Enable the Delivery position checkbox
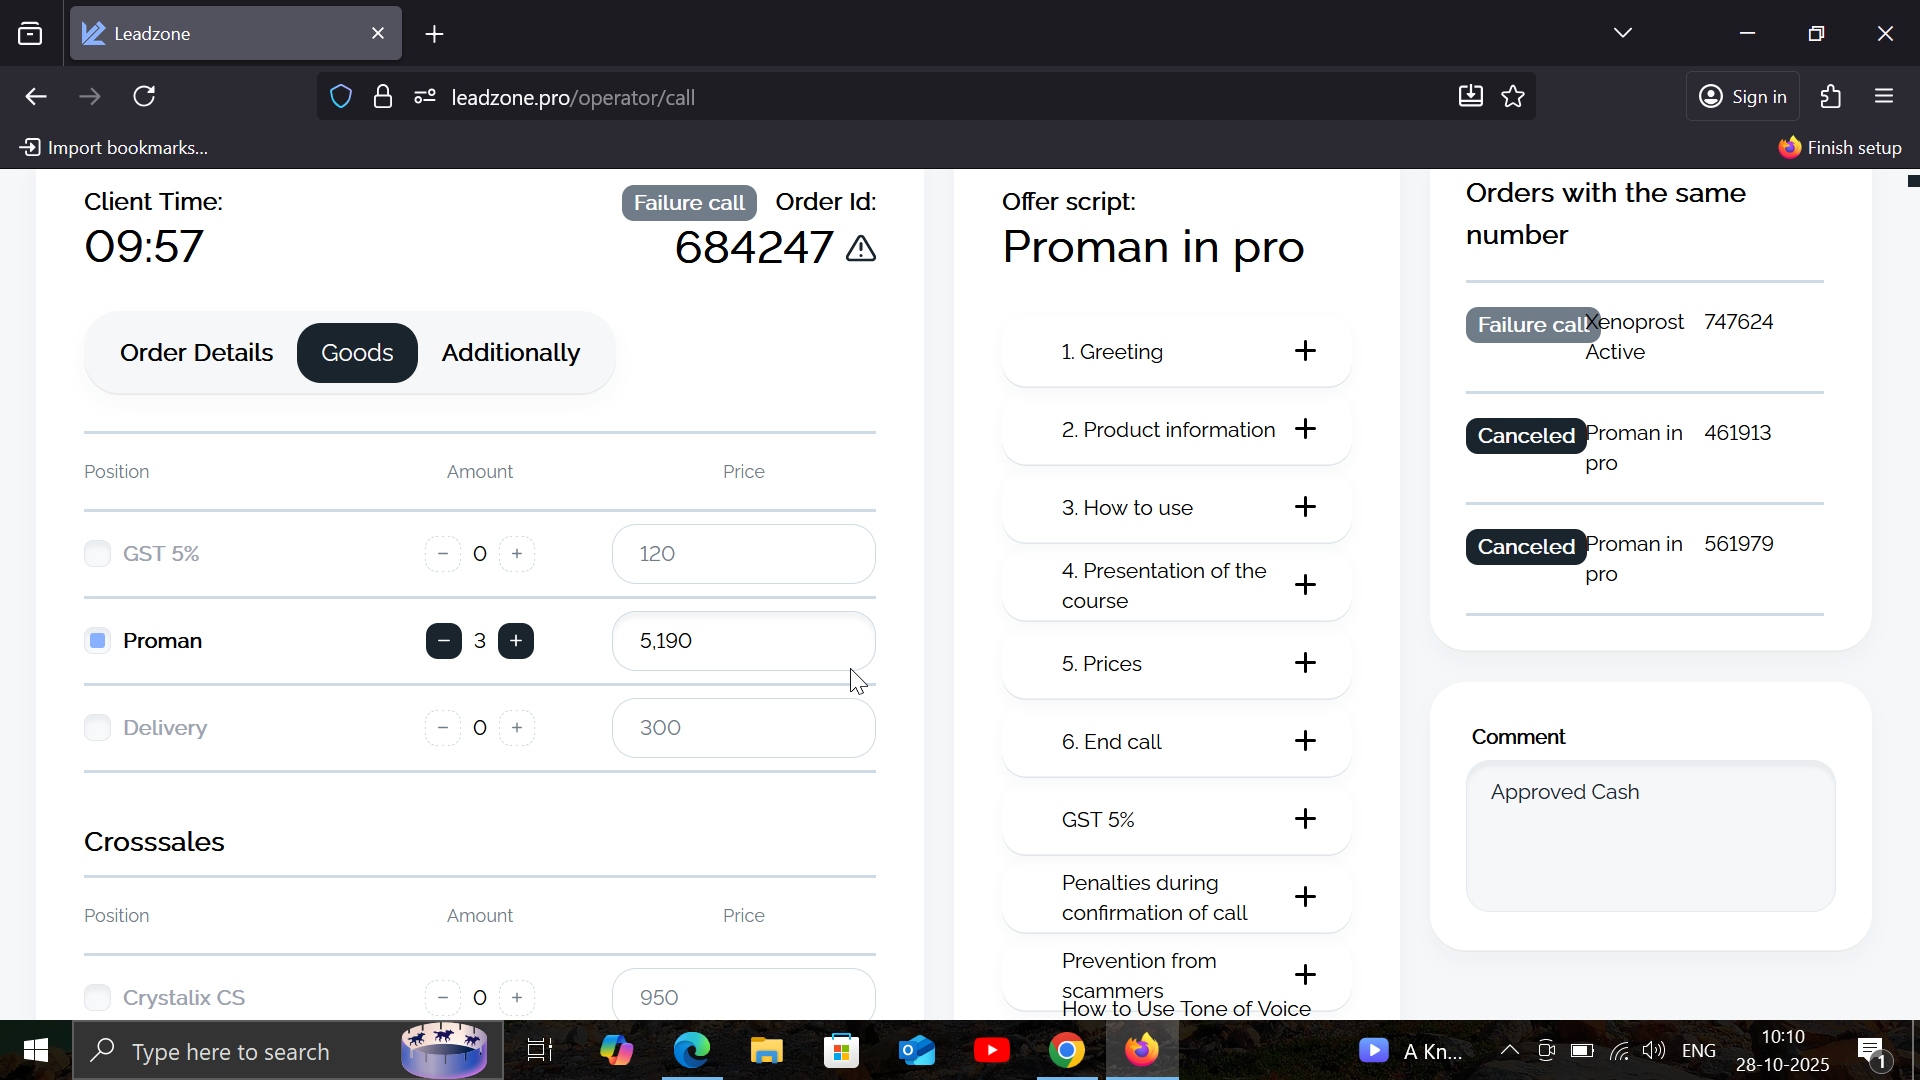This screenshot has width=1920, height=1080. [x=97, y=728]
